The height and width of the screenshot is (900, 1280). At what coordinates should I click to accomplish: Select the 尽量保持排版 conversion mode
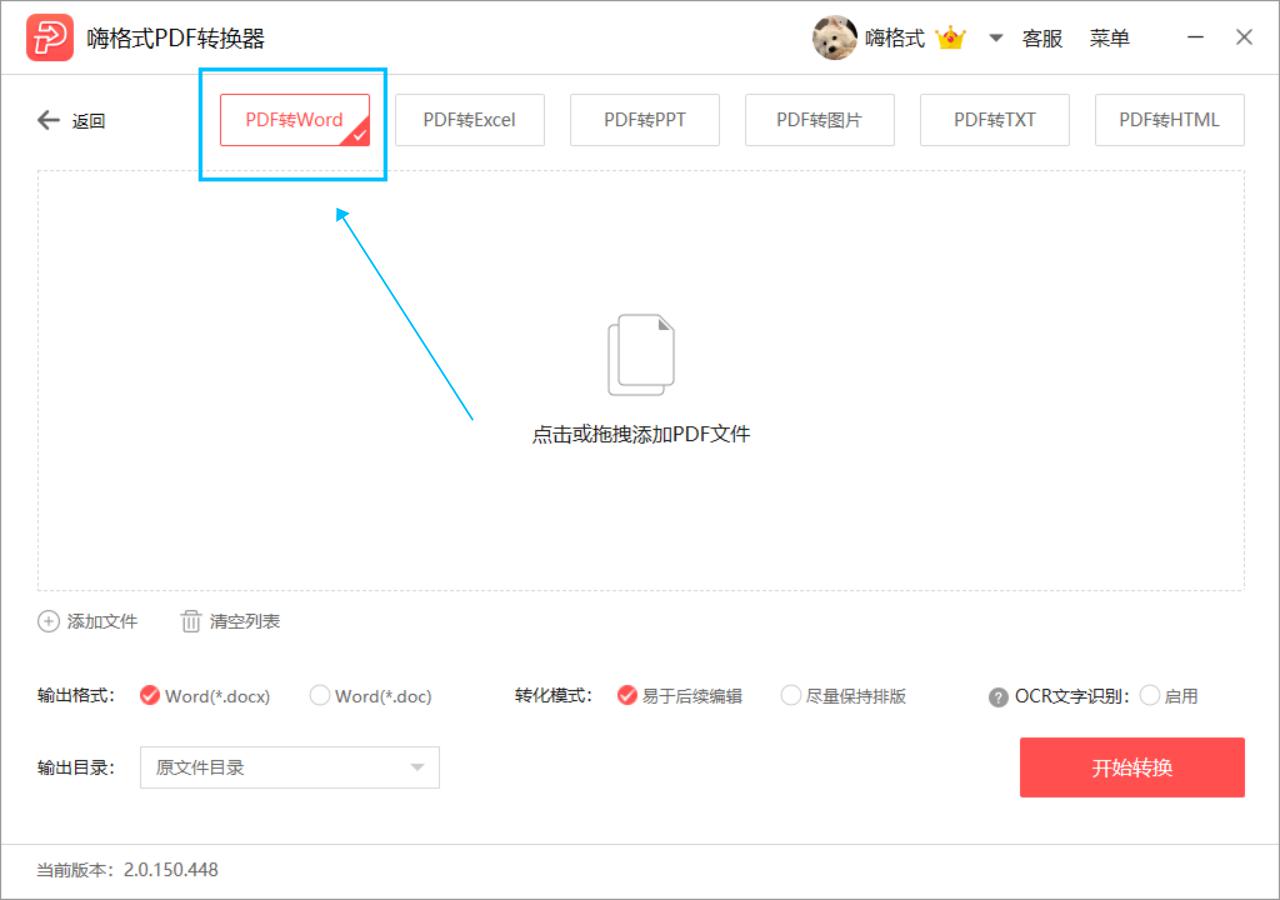[844, 696]
